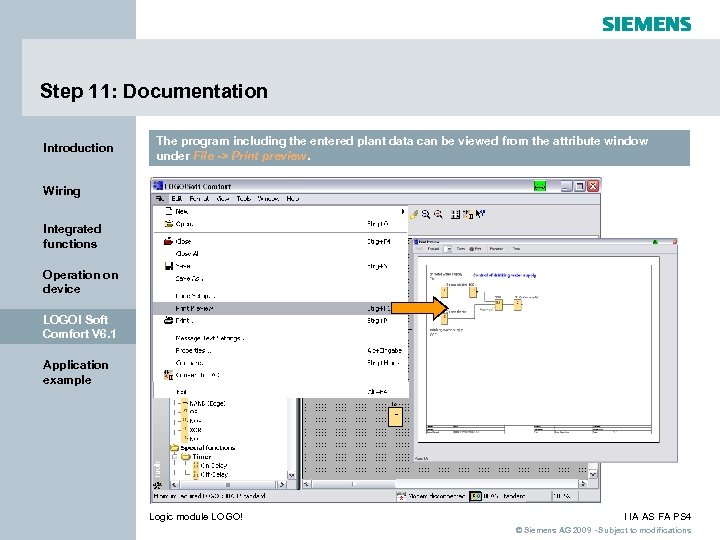
Task: Go to Introduction slide section
Action: 78,148
